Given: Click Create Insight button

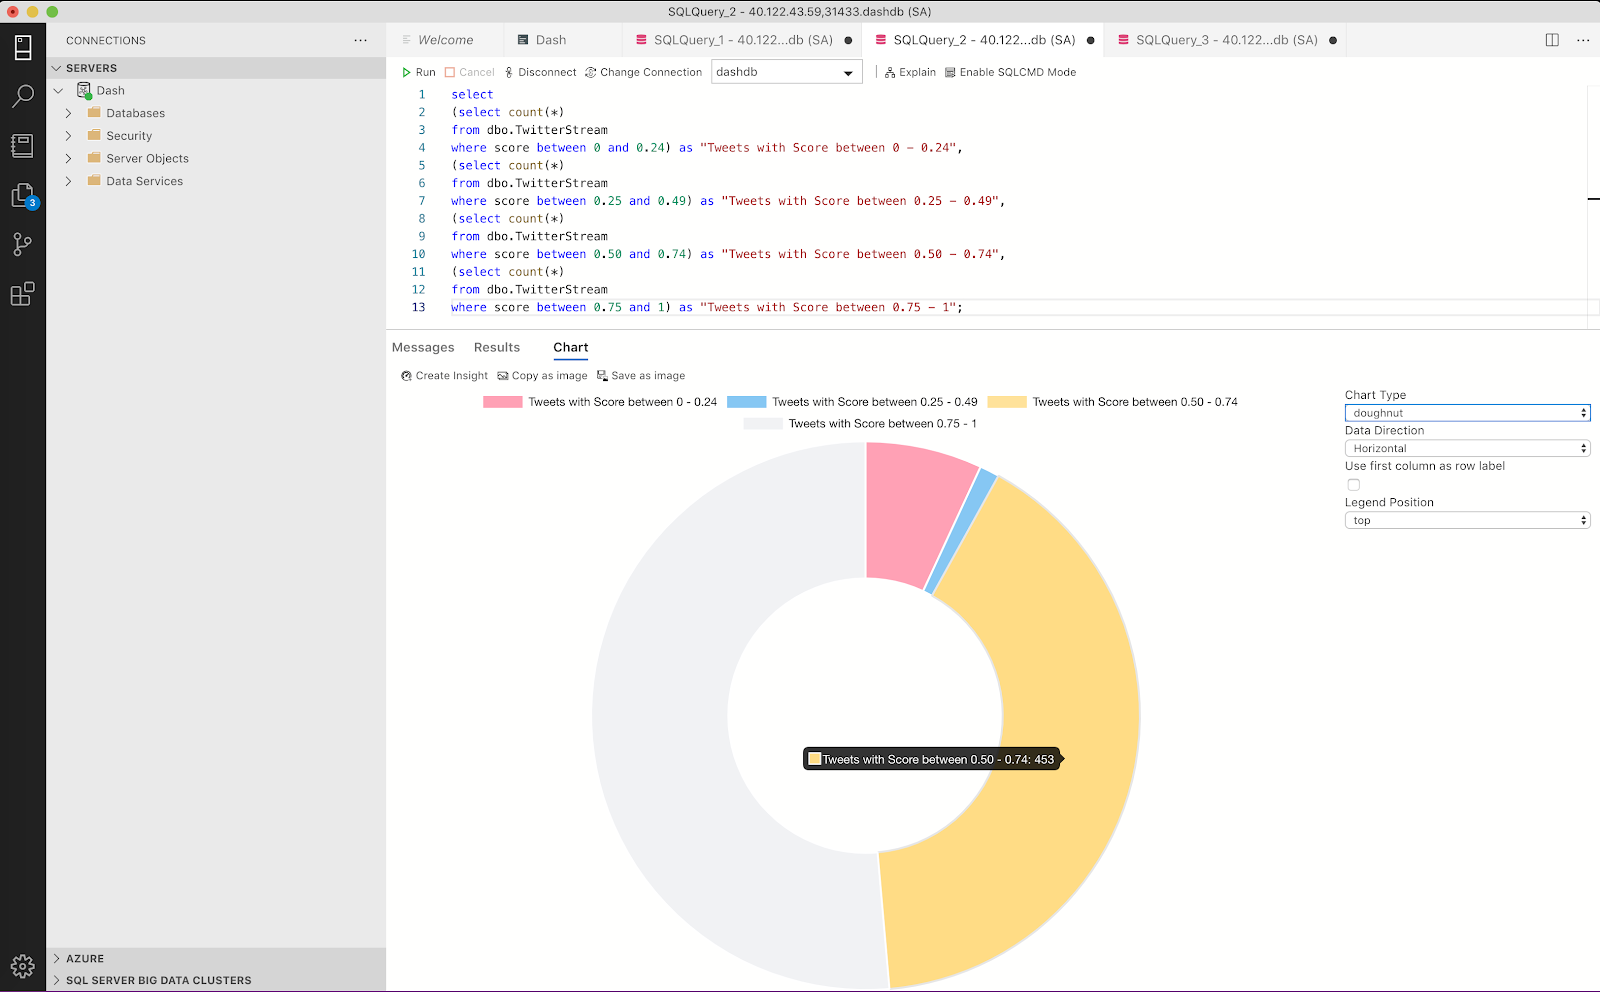Looking at the screenshot, I should [444, 376].
